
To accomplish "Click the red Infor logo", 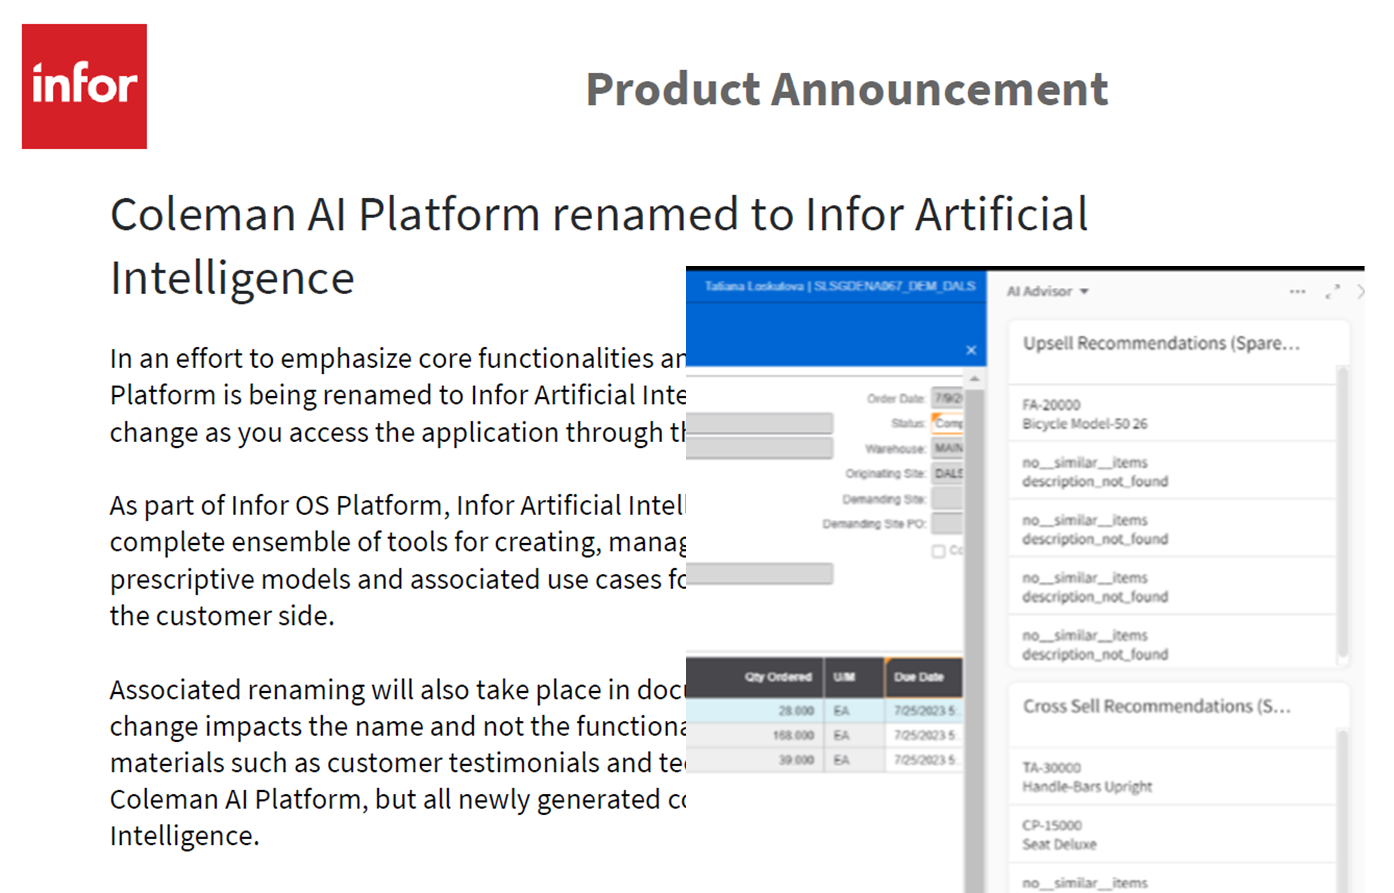I will [x=84, y=86].
